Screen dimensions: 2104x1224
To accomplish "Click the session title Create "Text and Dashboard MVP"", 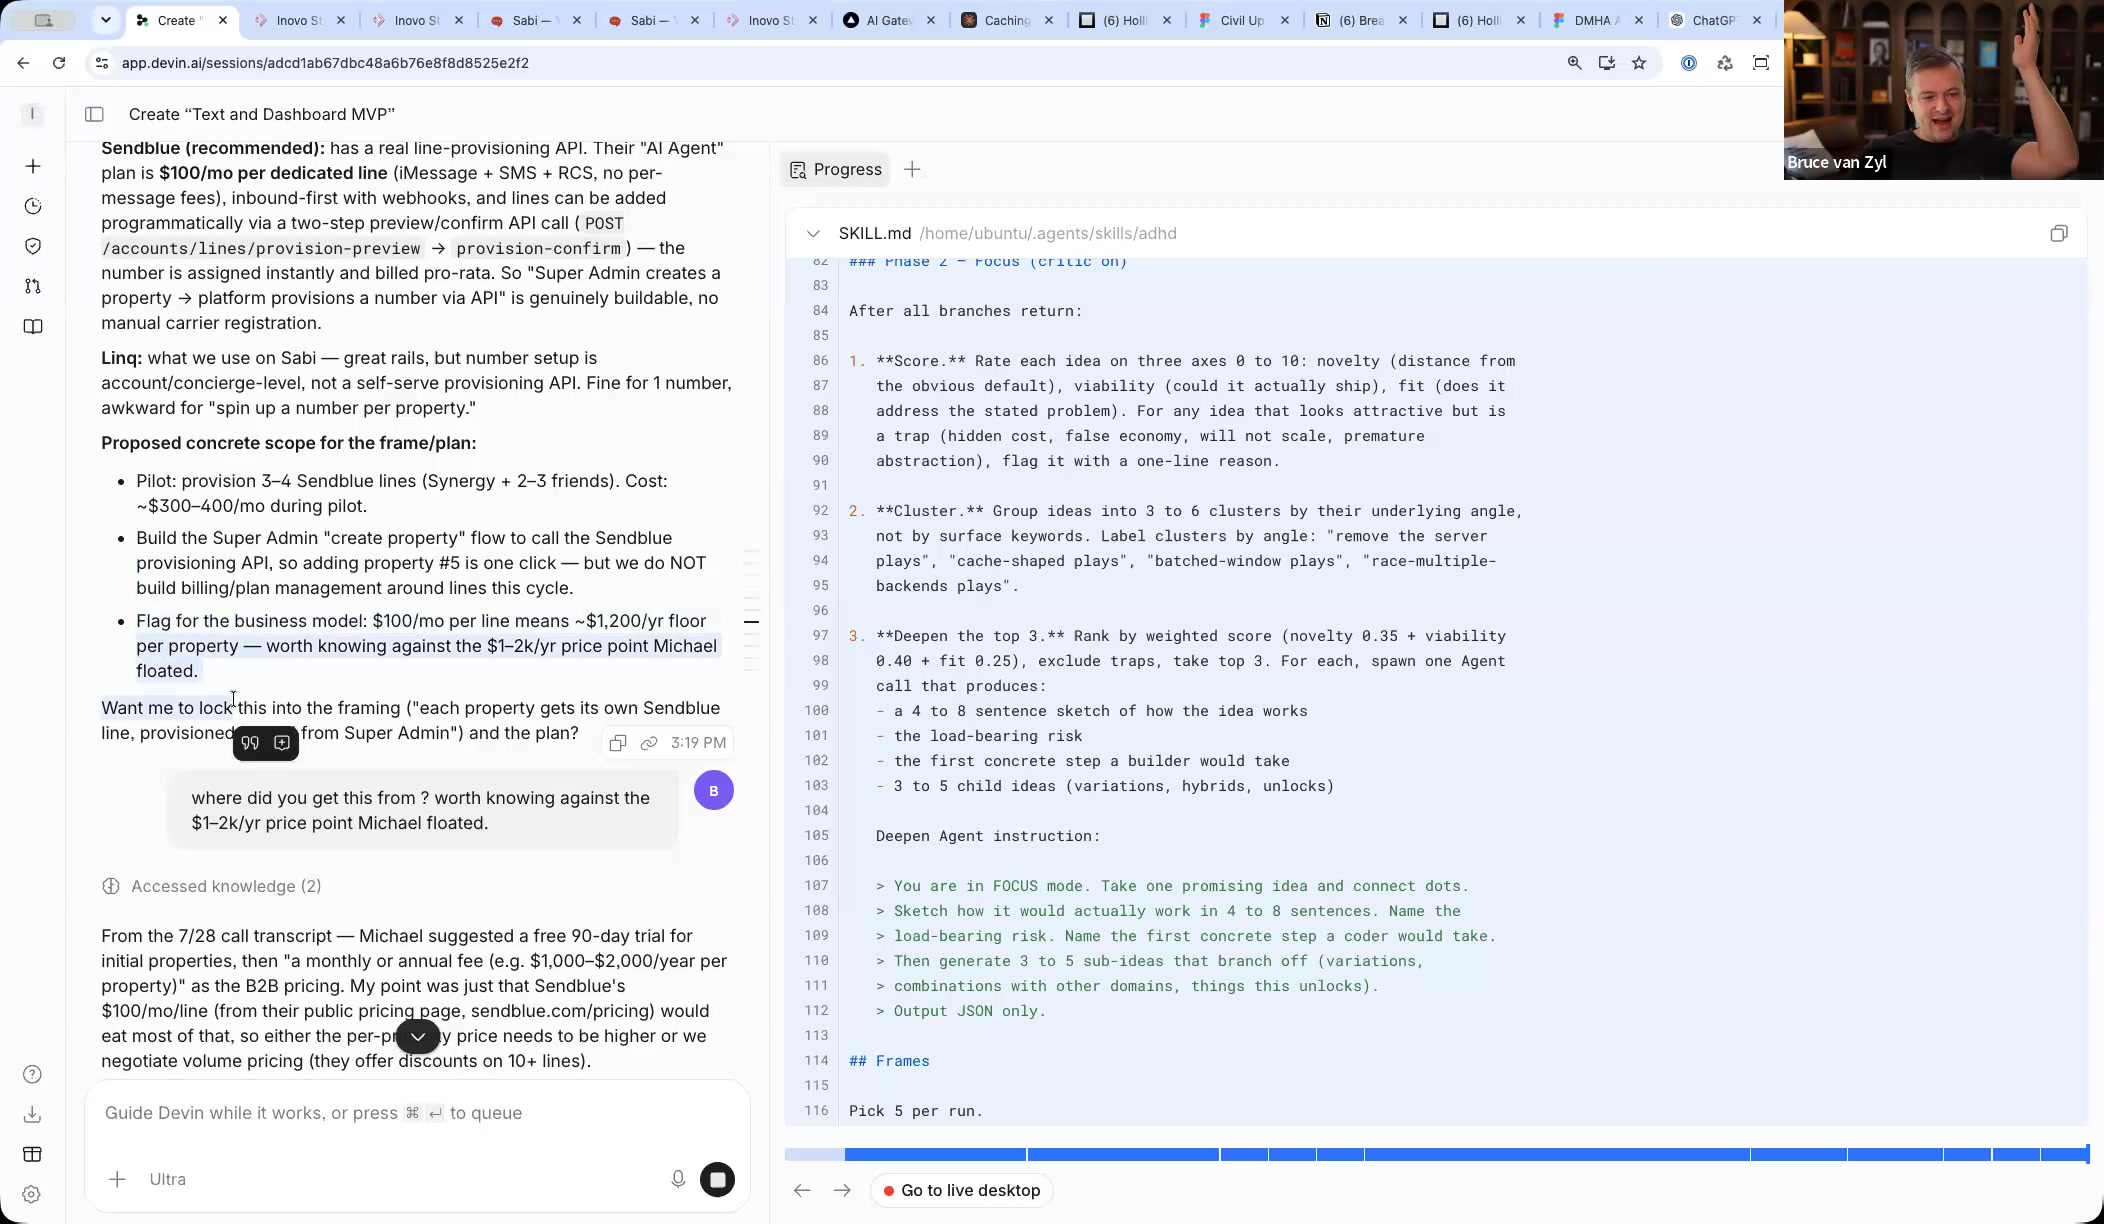I will (x=262, y=114).
